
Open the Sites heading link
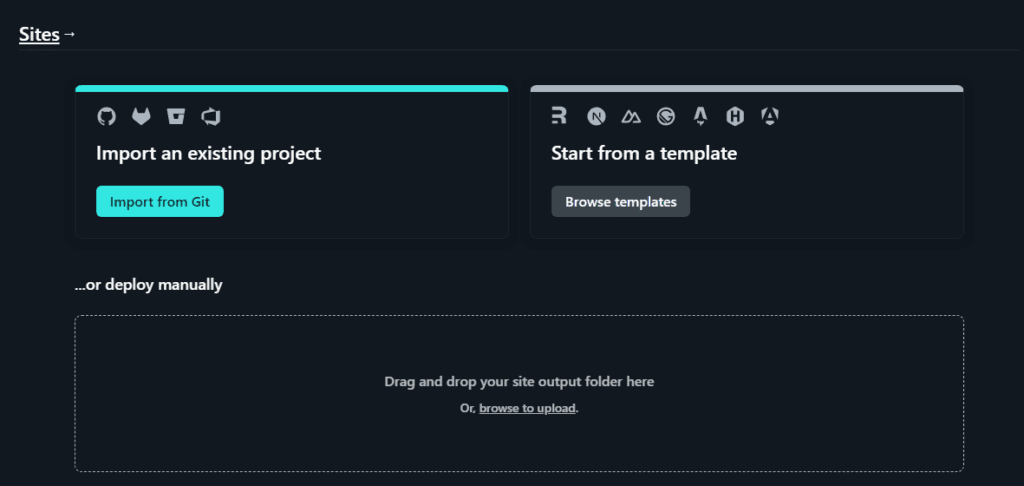coord(39,35)
